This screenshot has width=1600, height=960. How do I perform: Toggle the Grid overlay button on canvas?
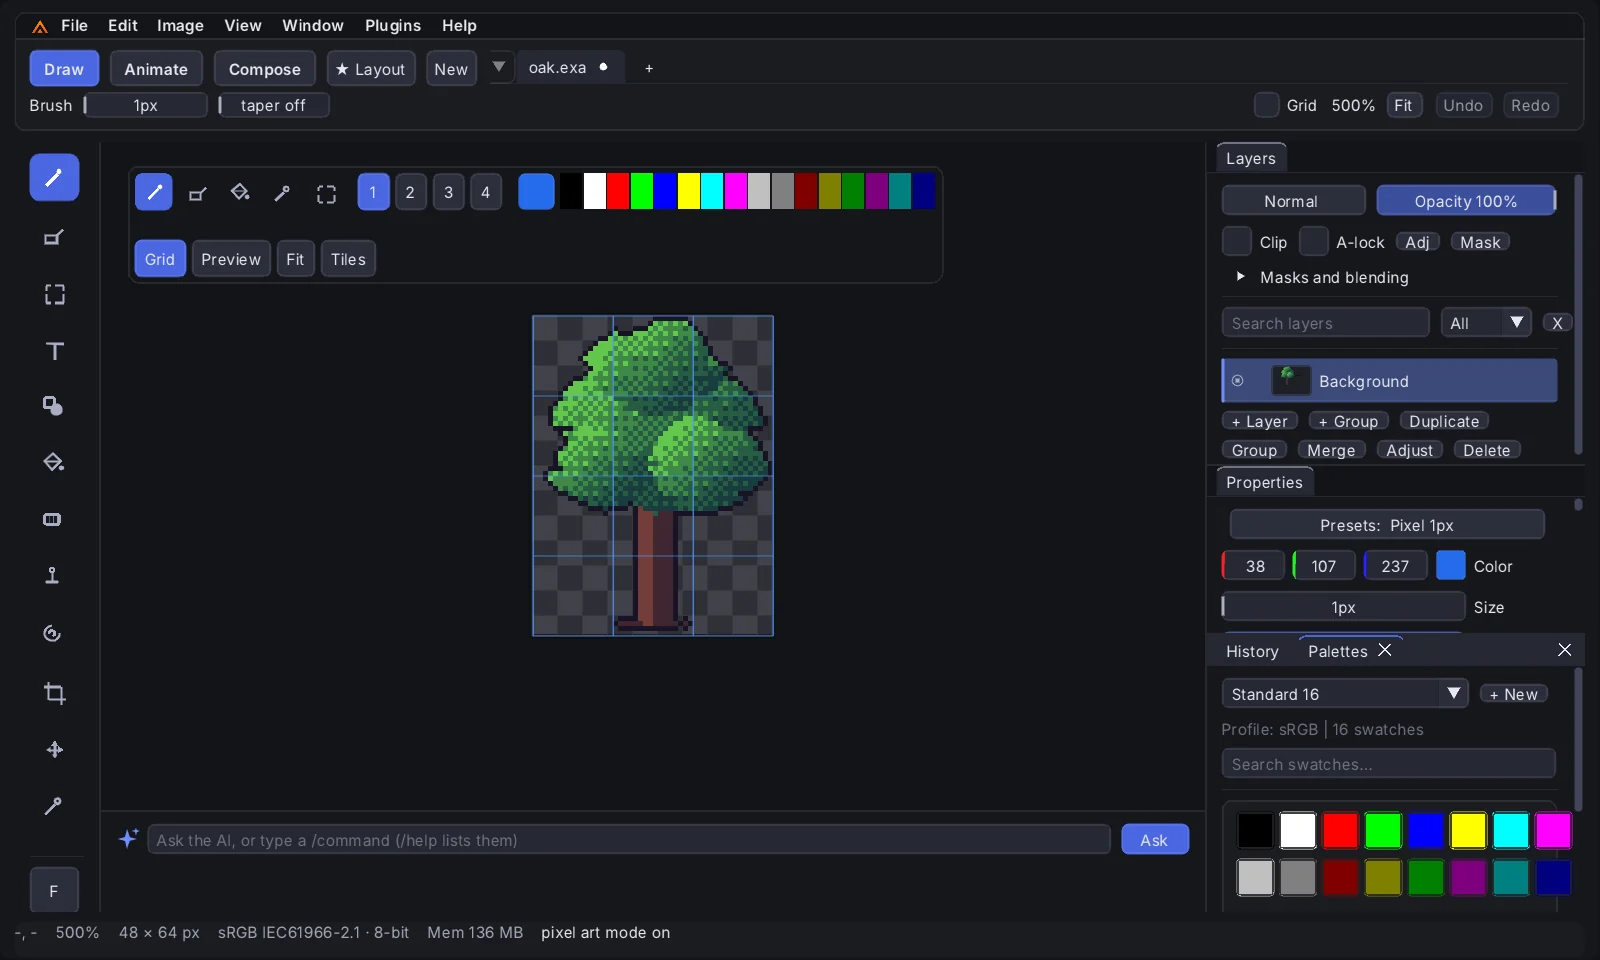pyautogui.click(x=160, y=259)
